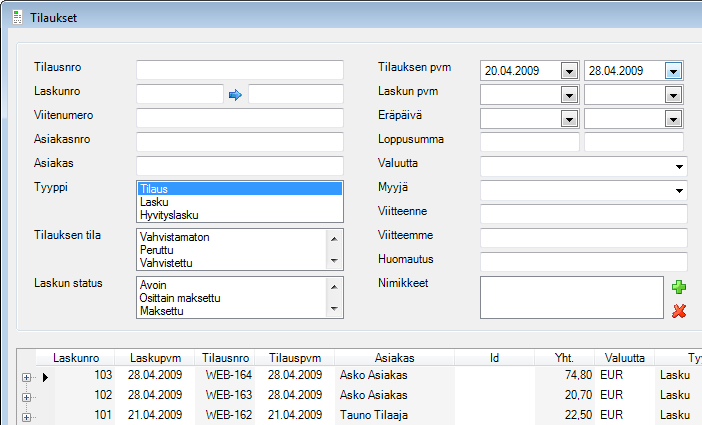Click order number WEB-163 cell

(225, 395)
